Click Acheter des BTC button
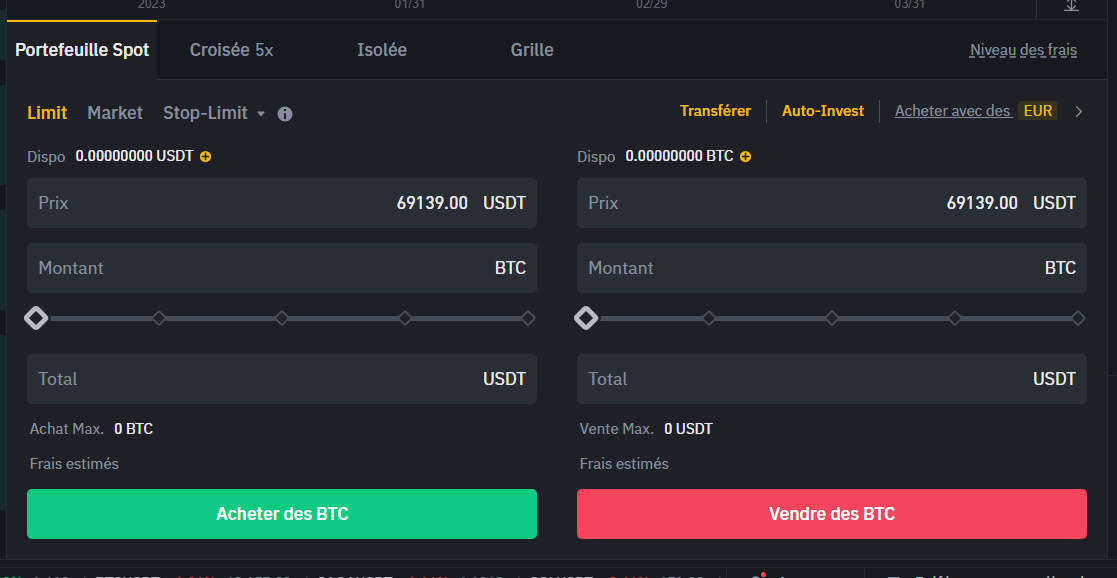 coord(282,514)
